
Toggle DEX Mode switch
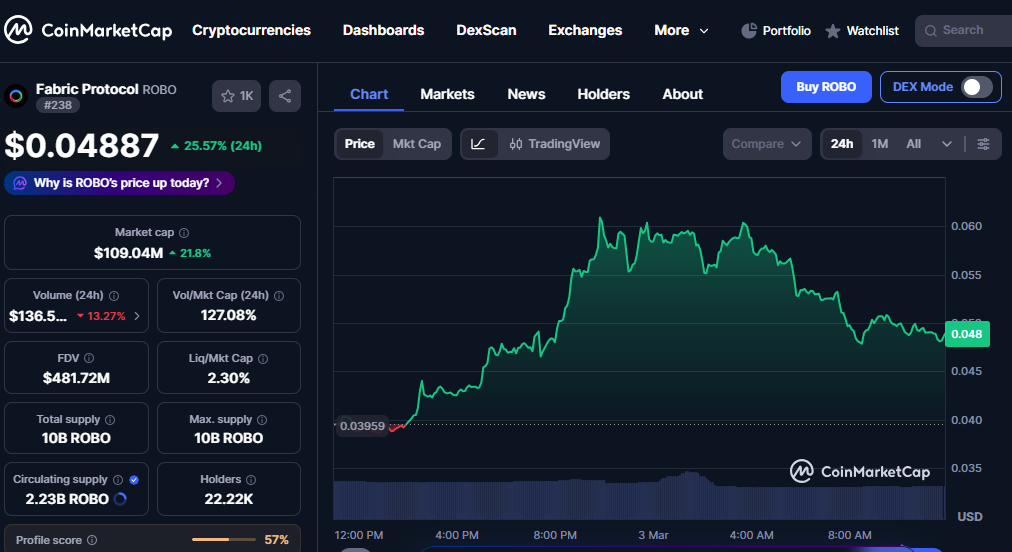977,87
